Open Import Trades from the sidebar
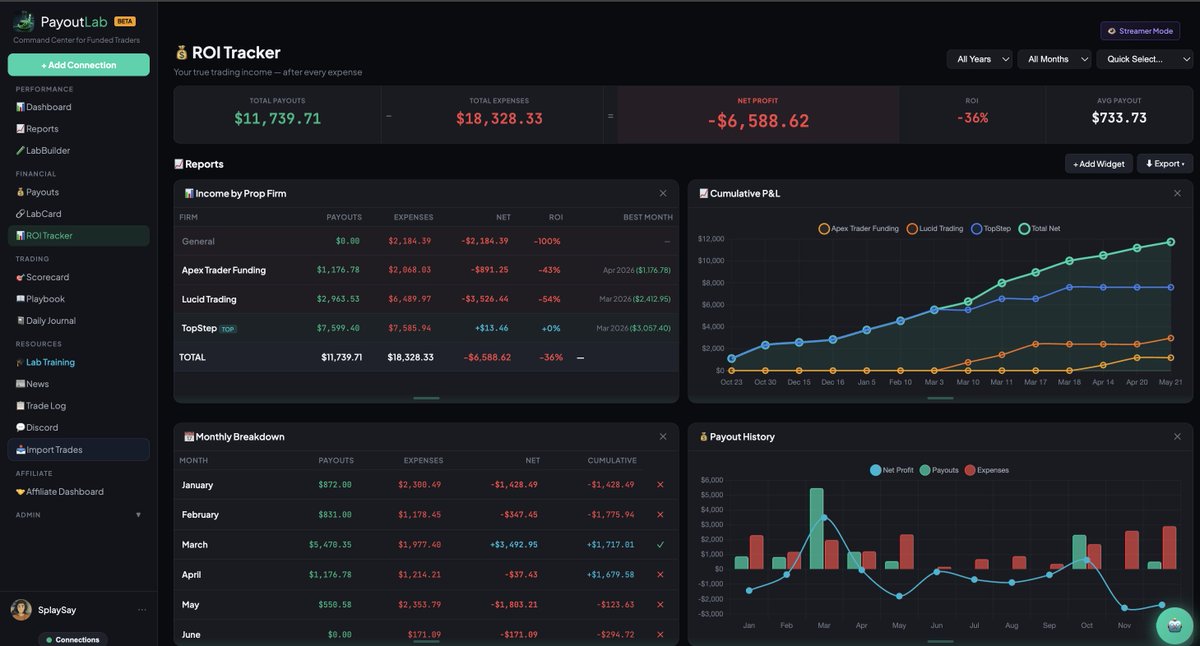This screenshot has height=646, width=1200. click(78, 450)
